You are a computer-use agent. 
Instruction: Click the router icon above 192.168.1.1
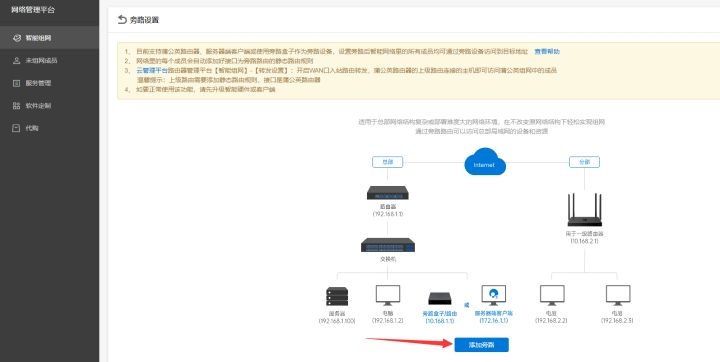tap(388, 192)
